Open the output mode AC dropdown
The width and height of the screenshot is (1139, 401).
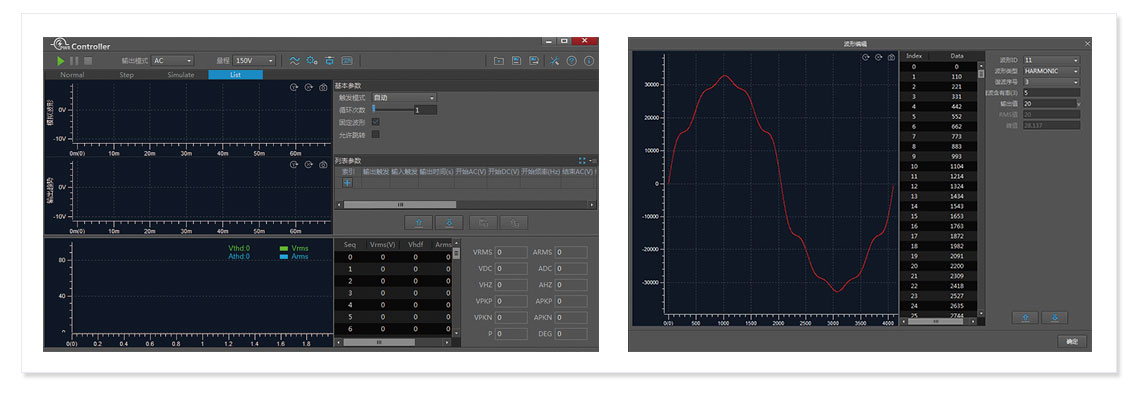pos(173,61)
